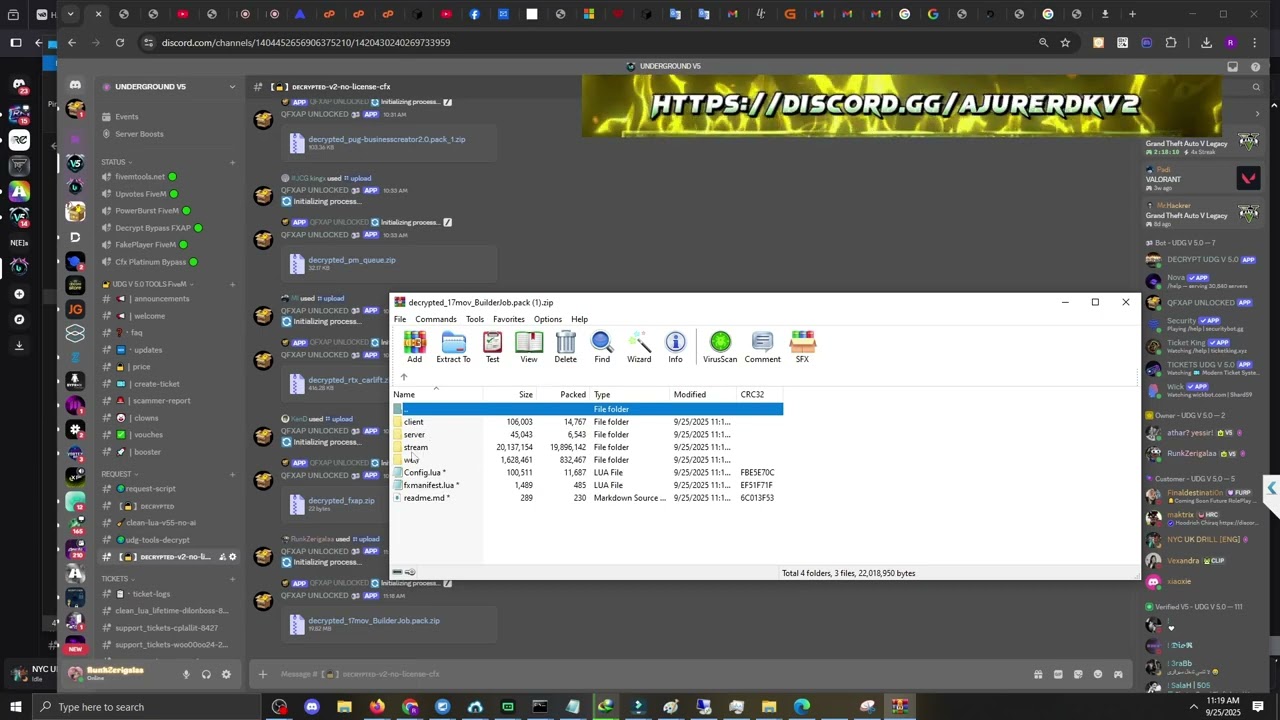Open the Windows Start menu
The width and height of the screenshot is (1280, 720).
(16, 707)
